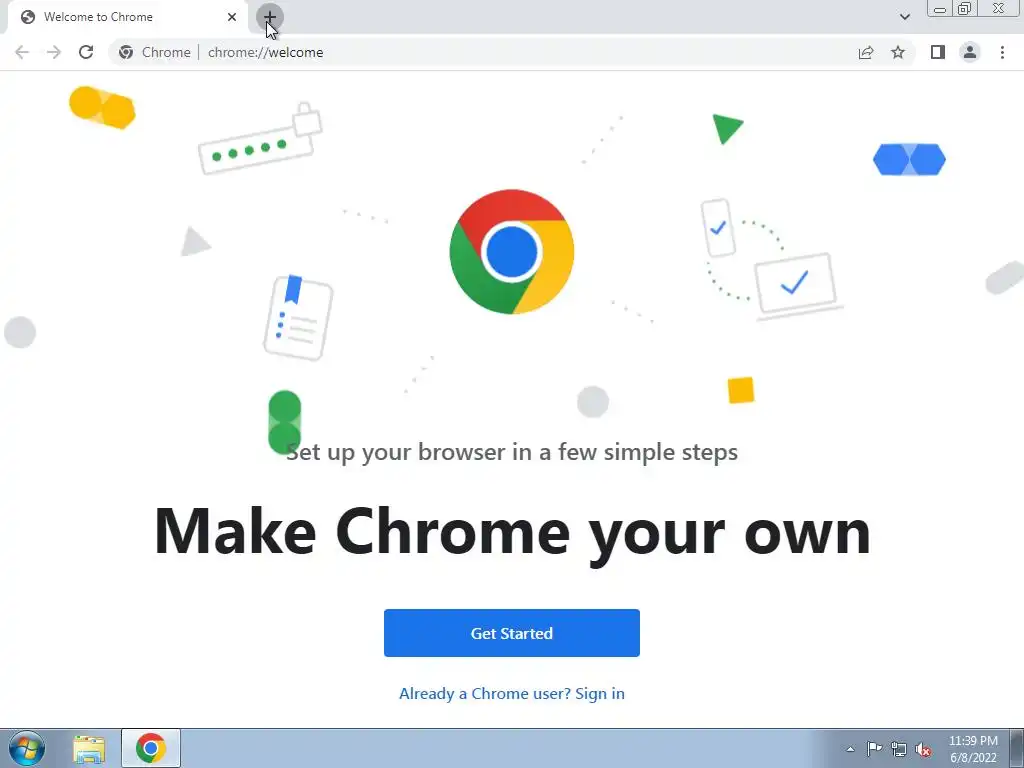1024x768 pixels.
Task: Show hidden system tray icons
Action: click(x=850, y=749)
